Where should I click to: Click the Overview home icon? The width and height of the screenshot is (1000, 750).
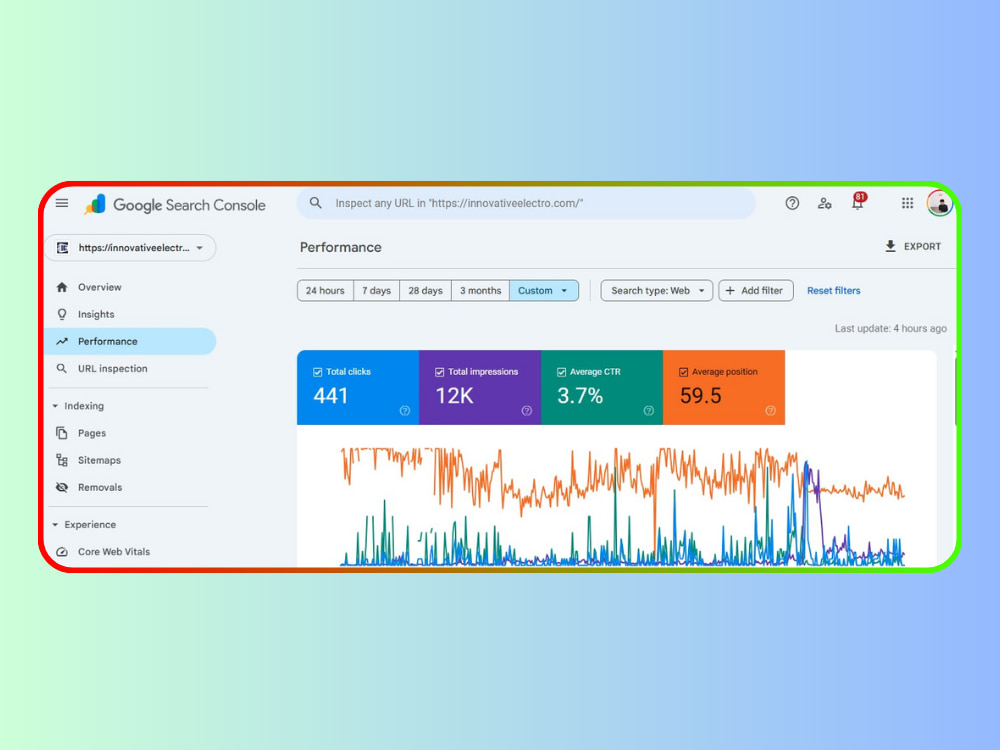pyautogui.click(x=62, y=287)
